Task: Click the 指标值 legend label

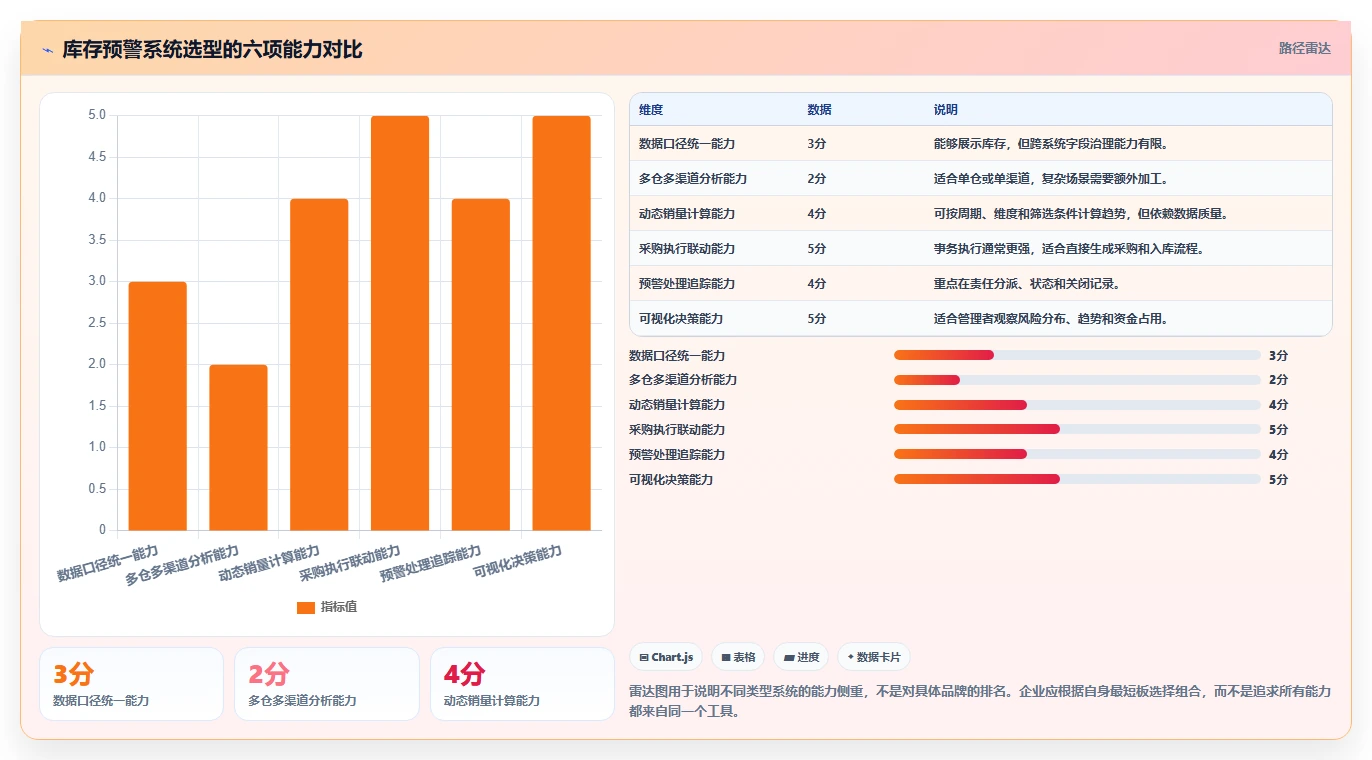Action: pos(339,607)
